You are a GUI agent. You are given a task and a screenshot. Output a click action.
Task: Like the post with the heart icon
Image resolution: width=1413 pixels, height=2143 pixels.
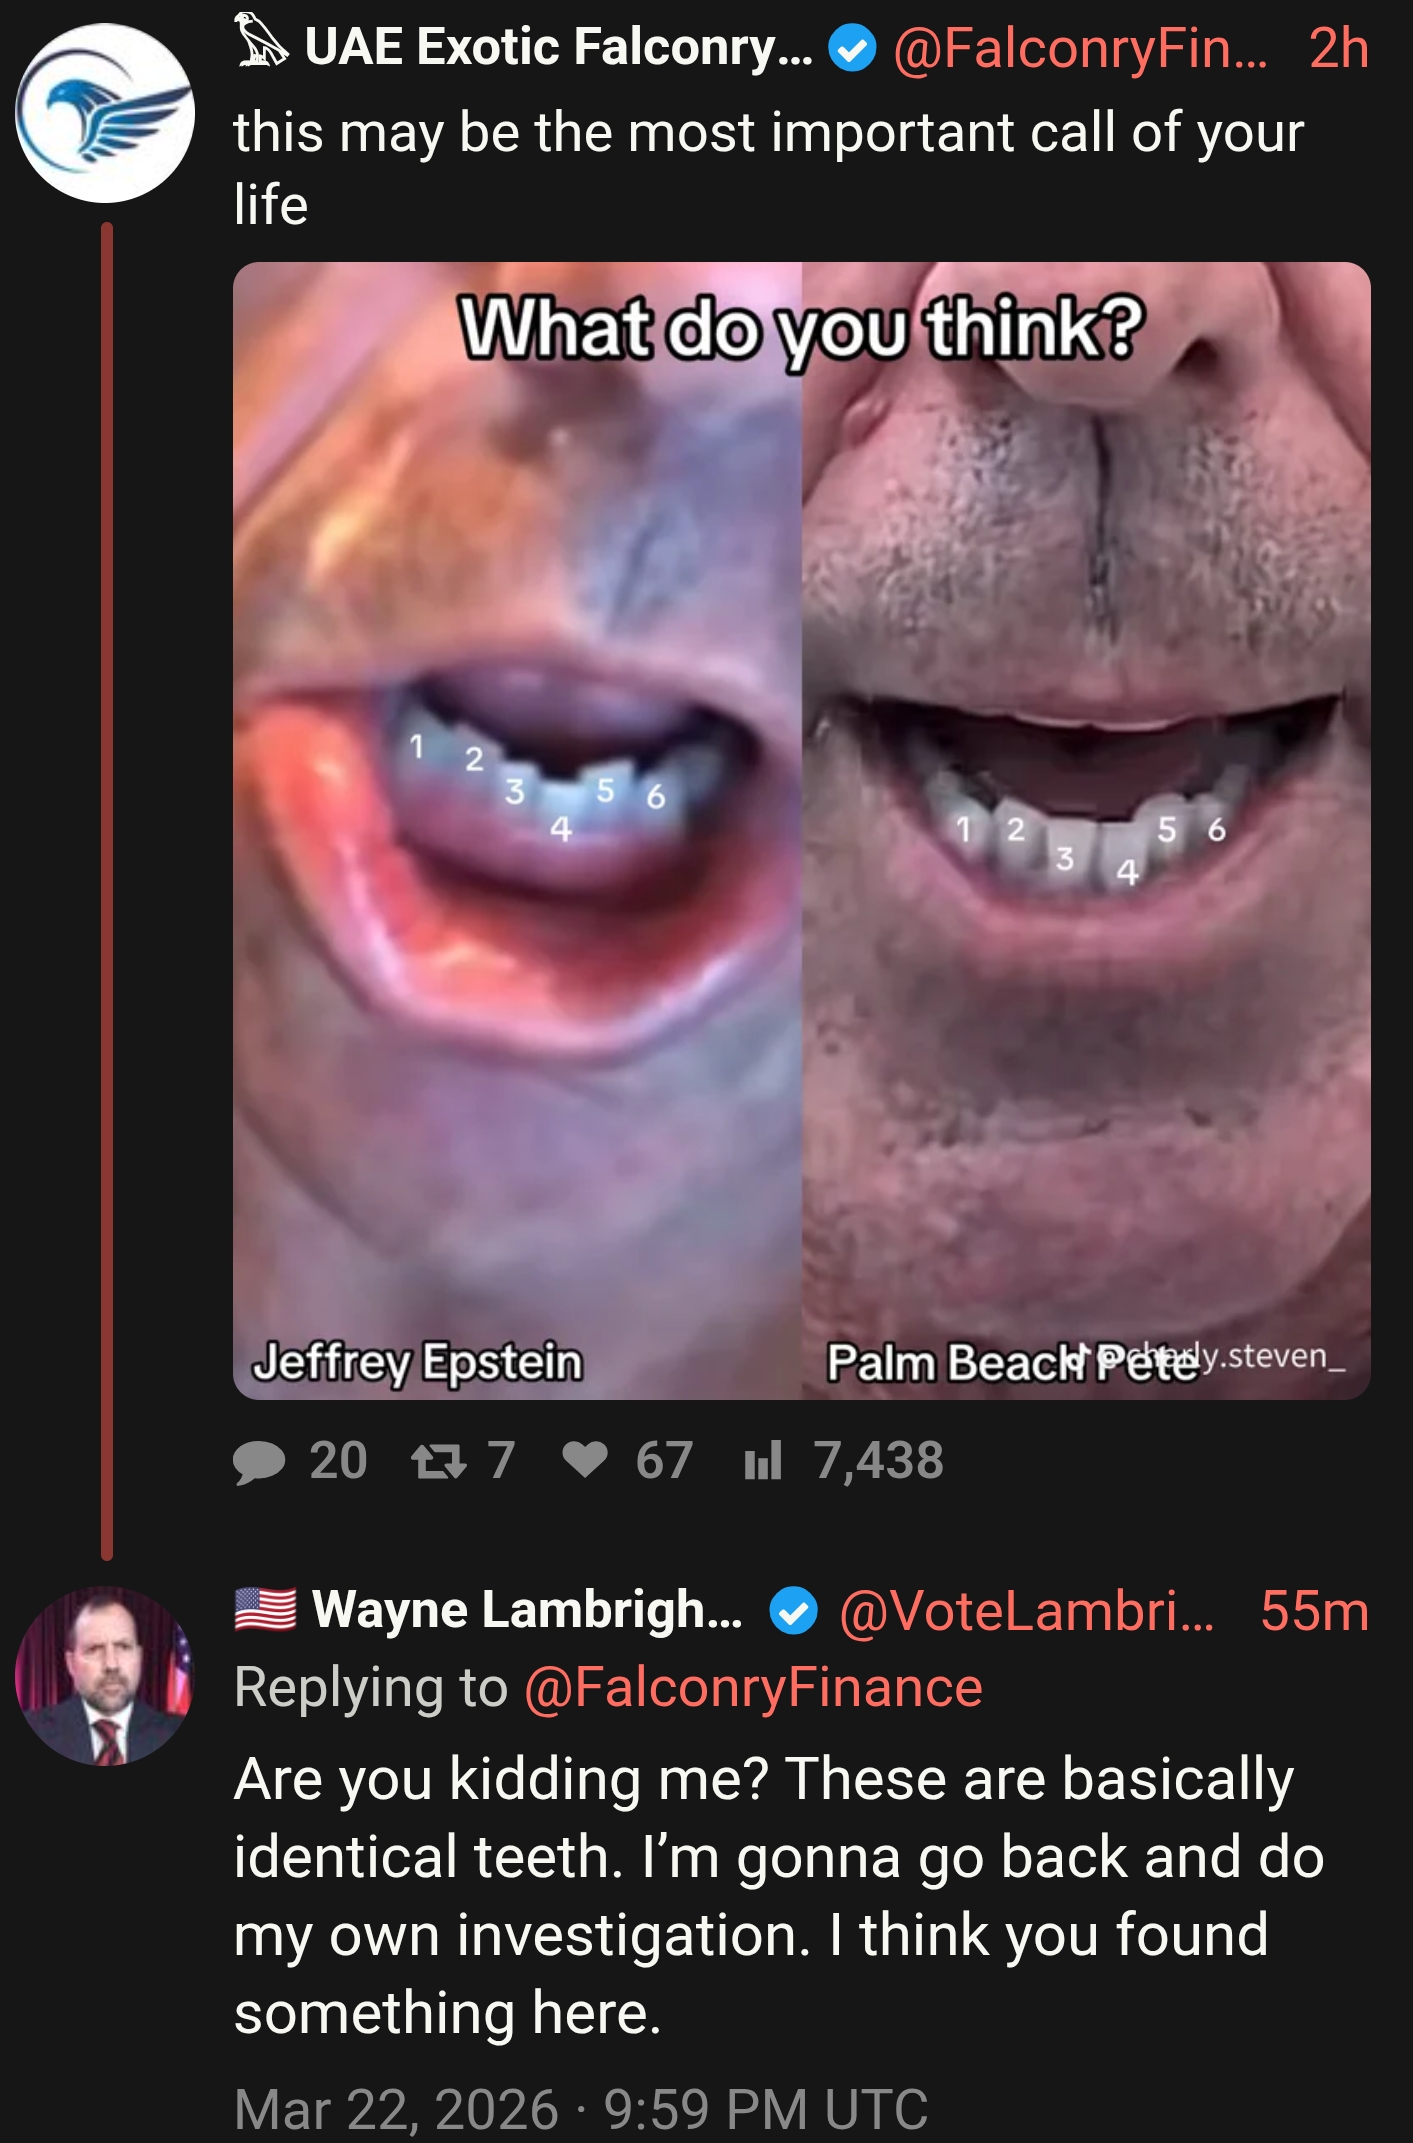tap(585, 1461)
